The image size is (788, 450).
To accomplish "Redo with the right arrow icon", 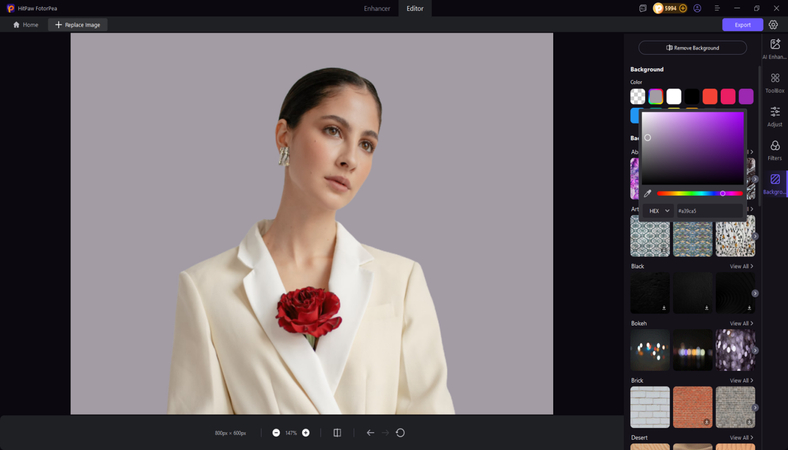I will point(385,433).
